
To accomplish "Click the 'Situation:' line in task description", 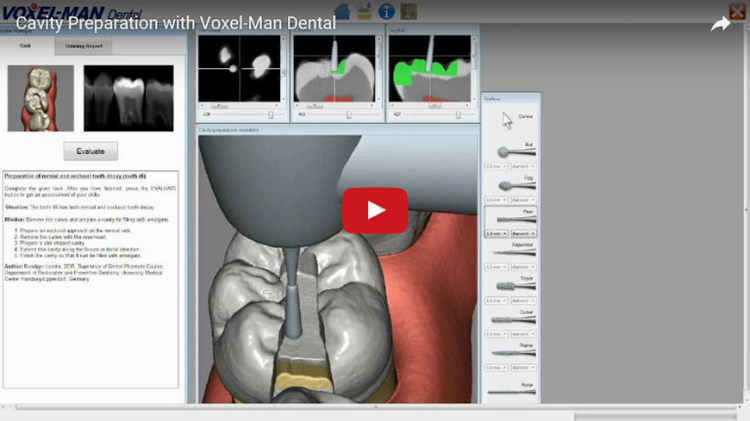I will (79, 207).
